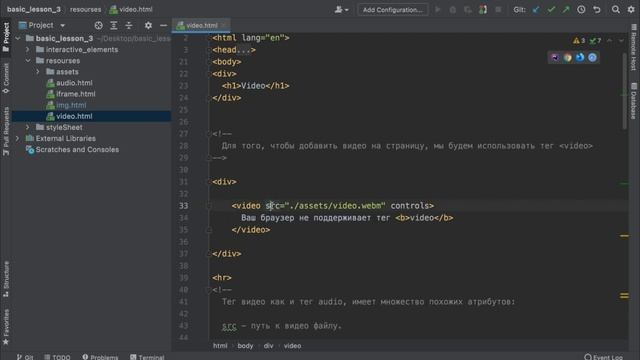Screen dimensions: 640x360
Task: Open Project panel options gear
Action: 148,25
